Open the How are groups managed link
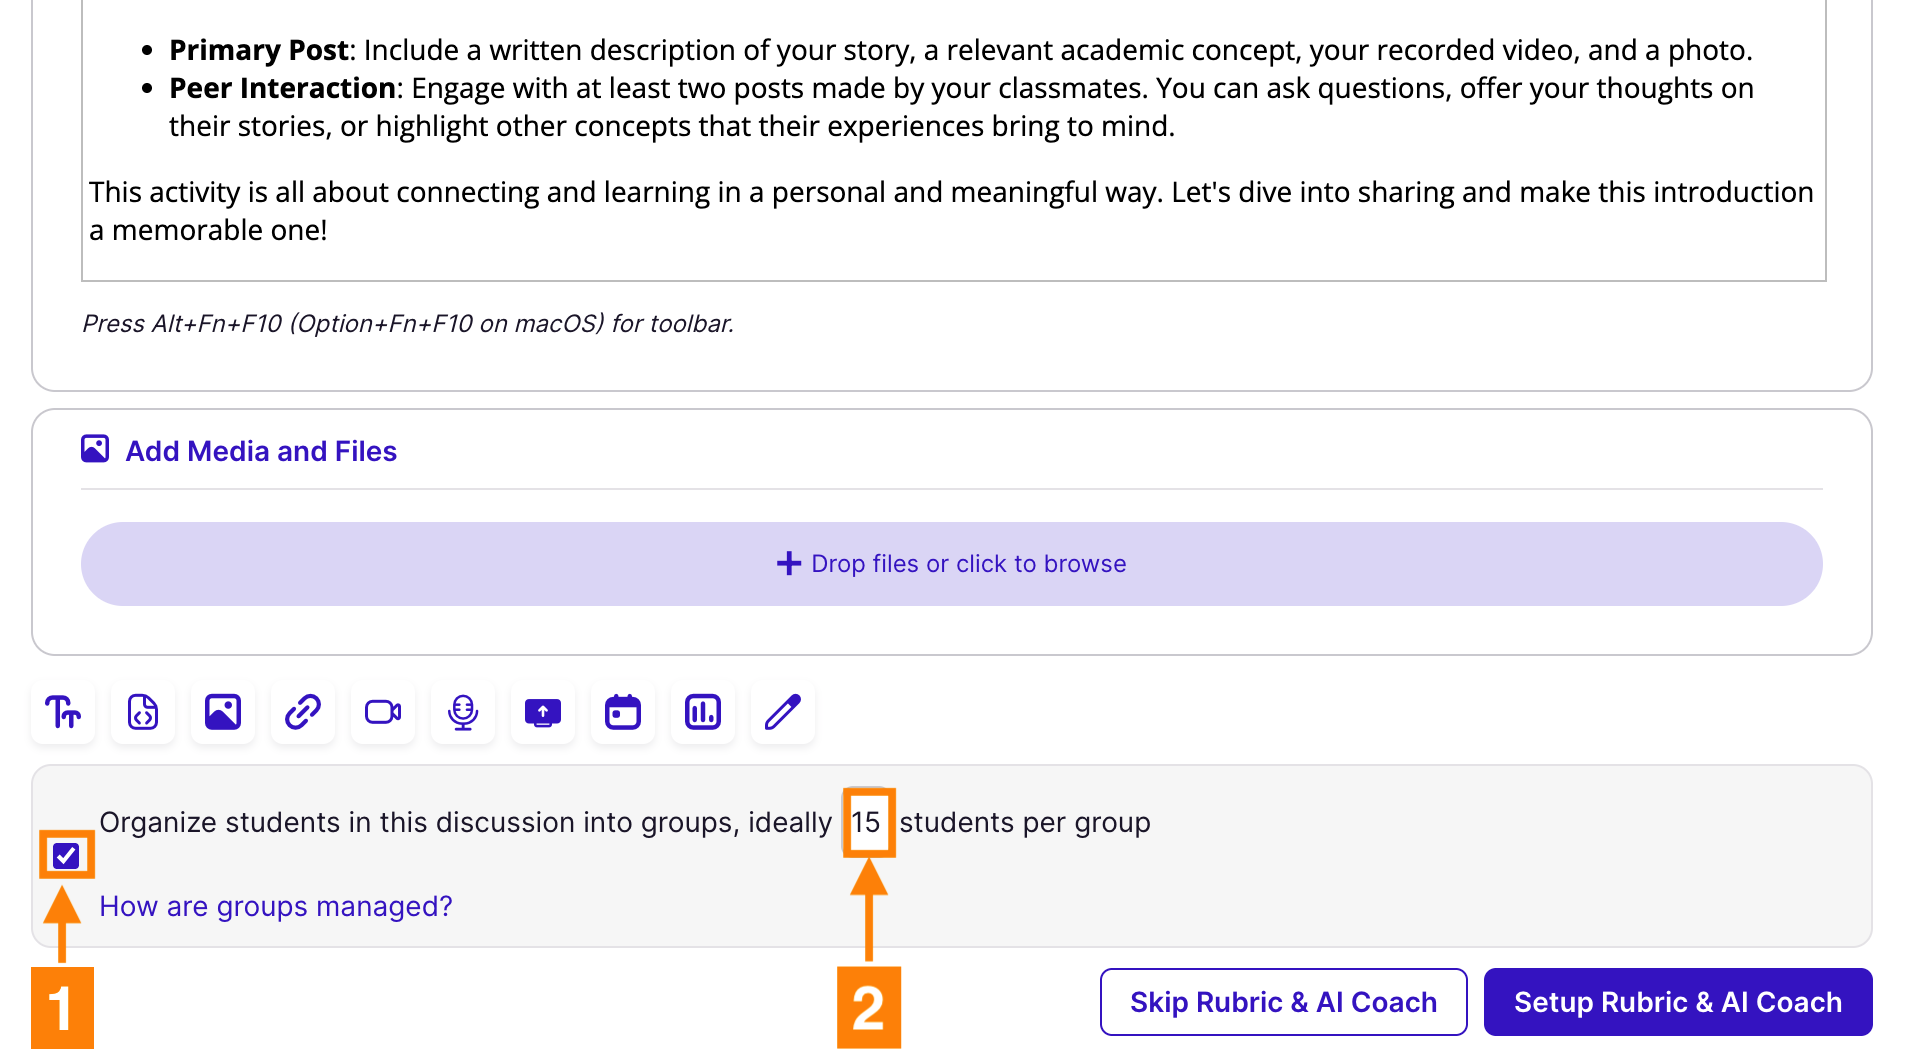The width and height of the screenshot is (1911, 1061). (x=275, y=906)
